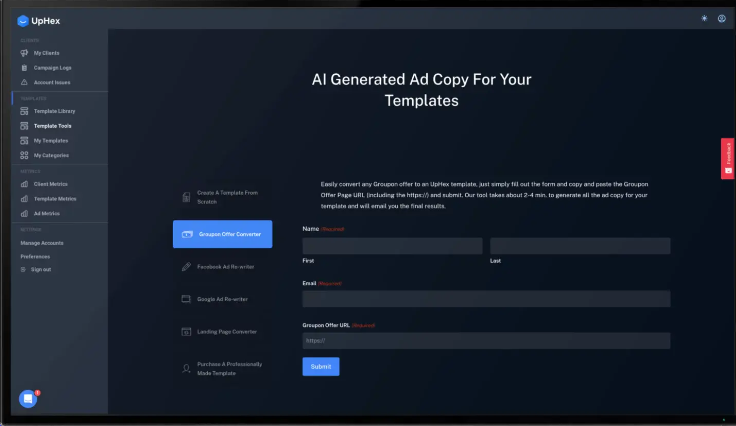Open the chat widget bubble
Image resolution: width=736 pixels, height=426 pixels.
click(x=28, y=399)
